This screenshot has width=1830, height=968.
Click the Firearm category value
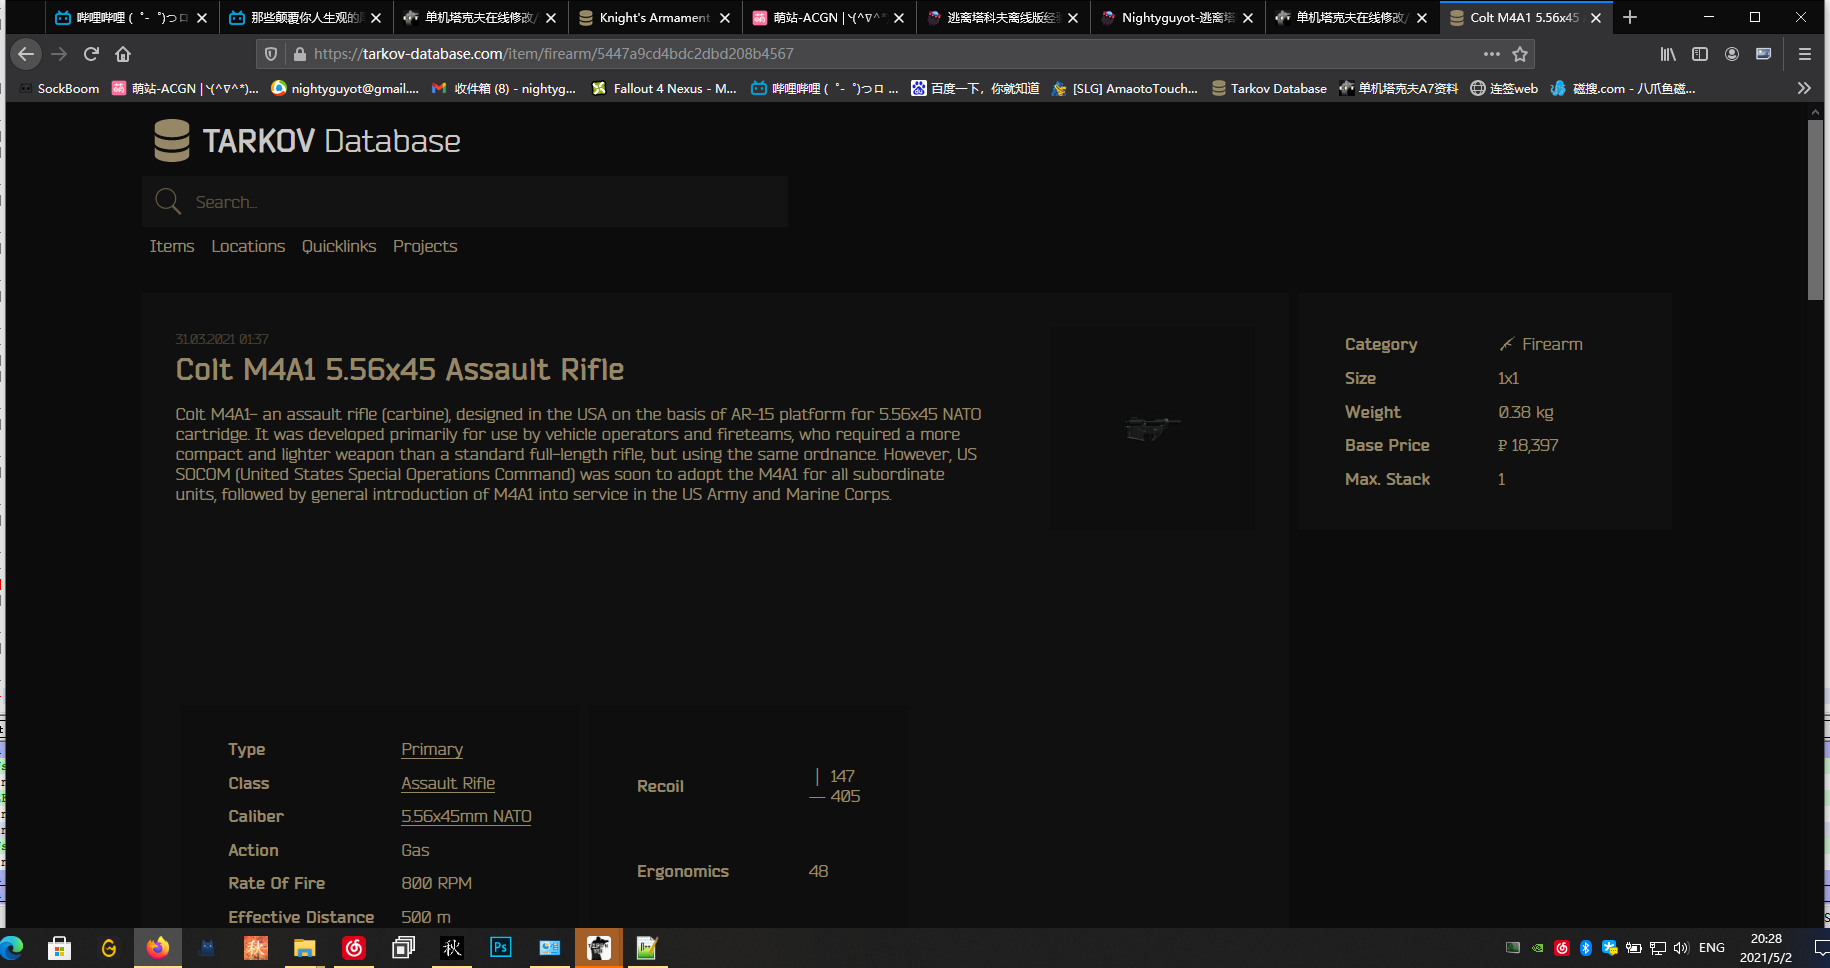[x=1541, y=344]
